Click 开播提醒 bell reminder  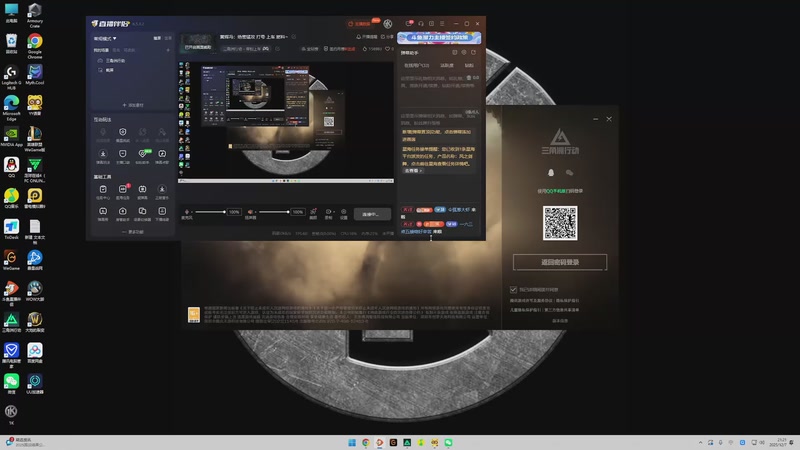[367, 37]
